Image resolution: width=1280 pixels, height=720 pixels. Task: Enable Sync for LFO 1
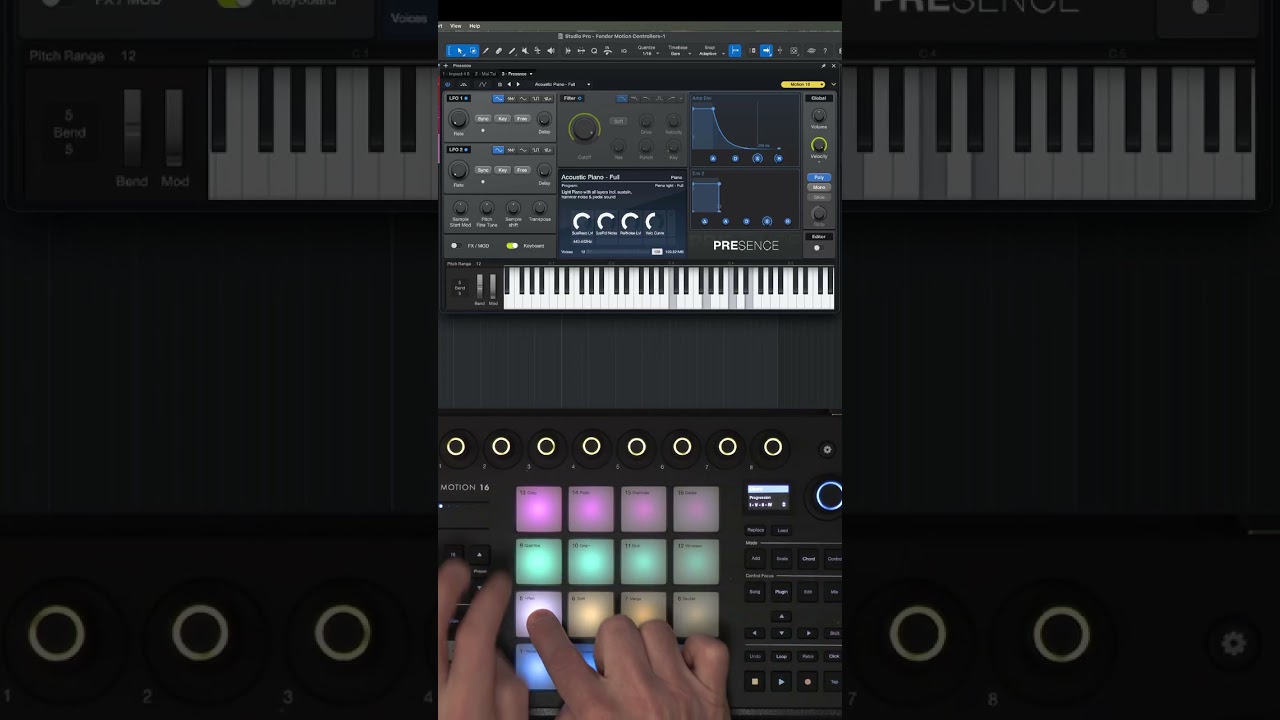pos(483,118)
